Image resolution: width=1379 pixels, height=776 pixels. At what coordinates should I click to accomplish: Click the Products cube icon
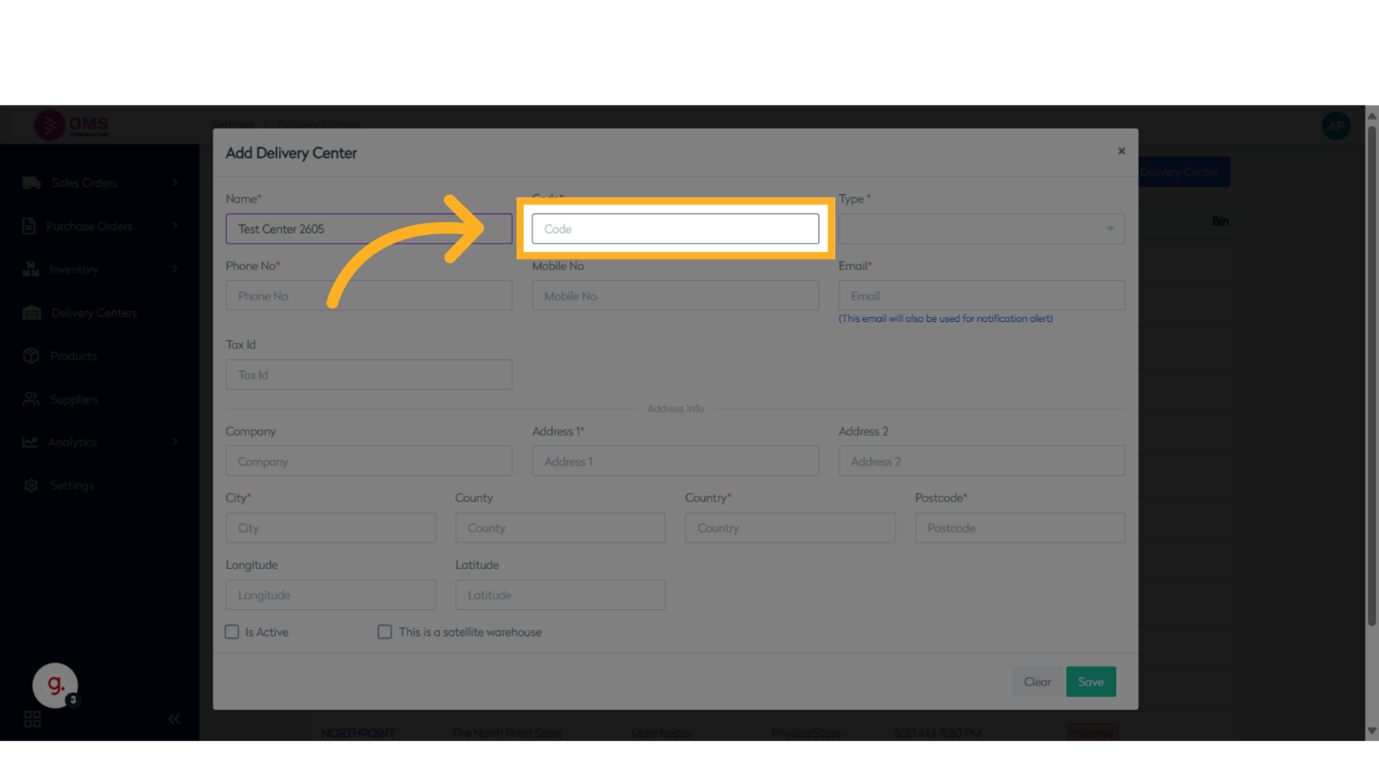tap(31, 356)
